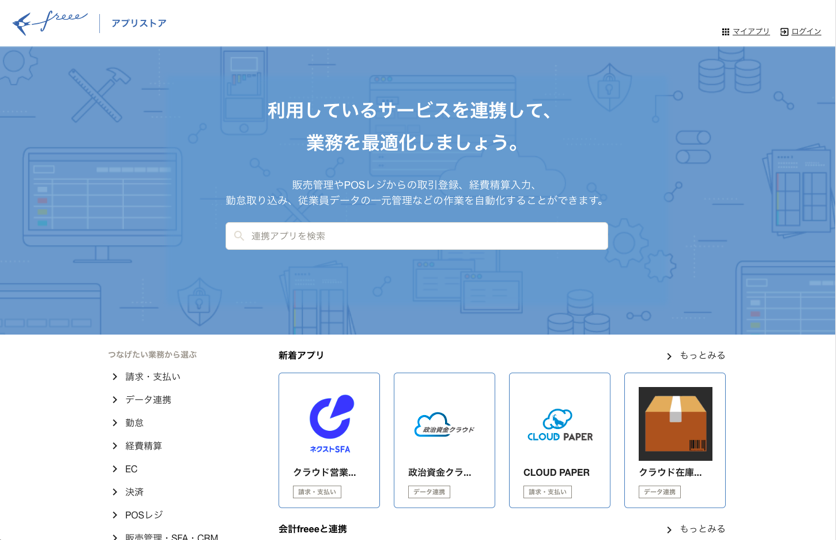The height and width of the screenshot is (540, 836).
Task: Expand the 経費精算 category chevron
Action: [115, 446]
